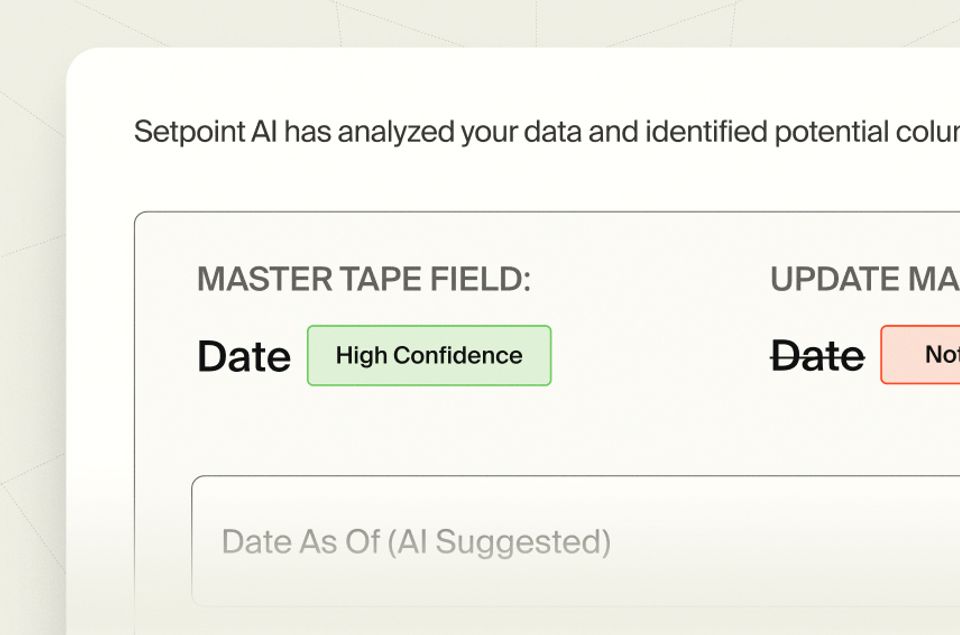Click the Setpoint AI description sentence
960x635 pixels.
pos(547,132)
